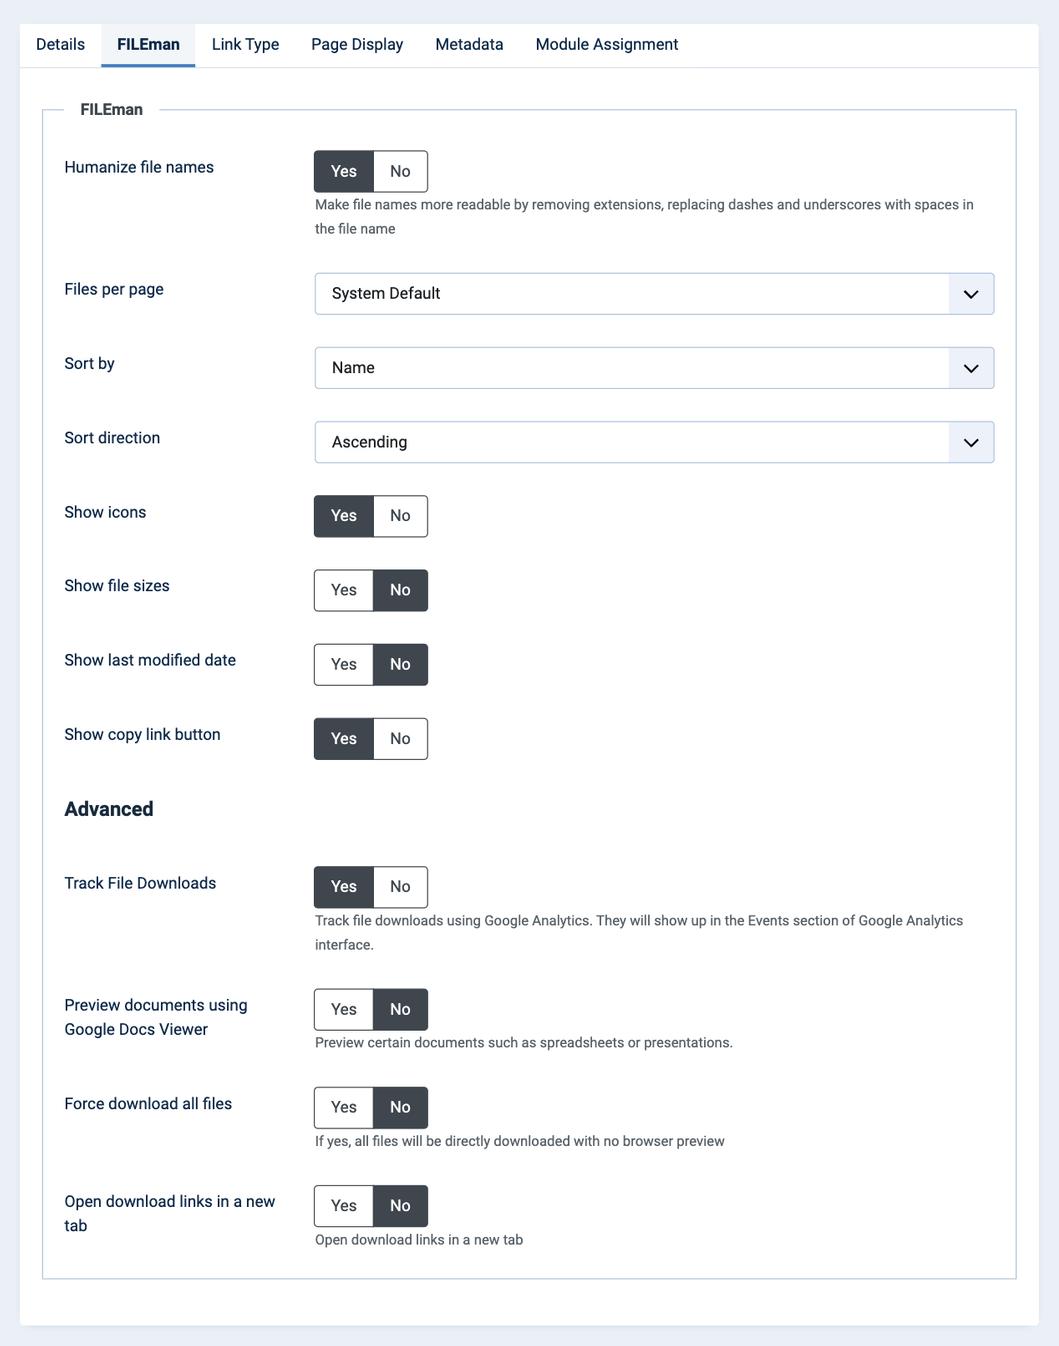Click the Files per page System Default field
1059x1346 pixels.
point(654,294)
